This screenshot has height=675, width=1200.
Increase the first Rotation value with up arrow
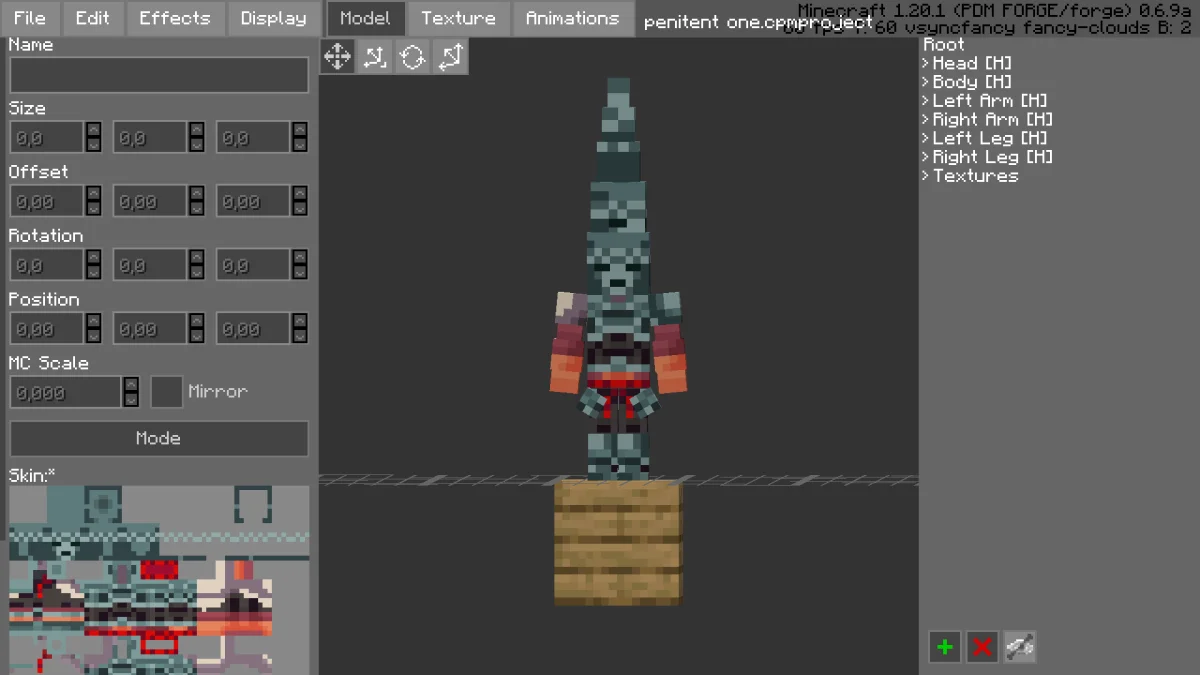point(93,257)
